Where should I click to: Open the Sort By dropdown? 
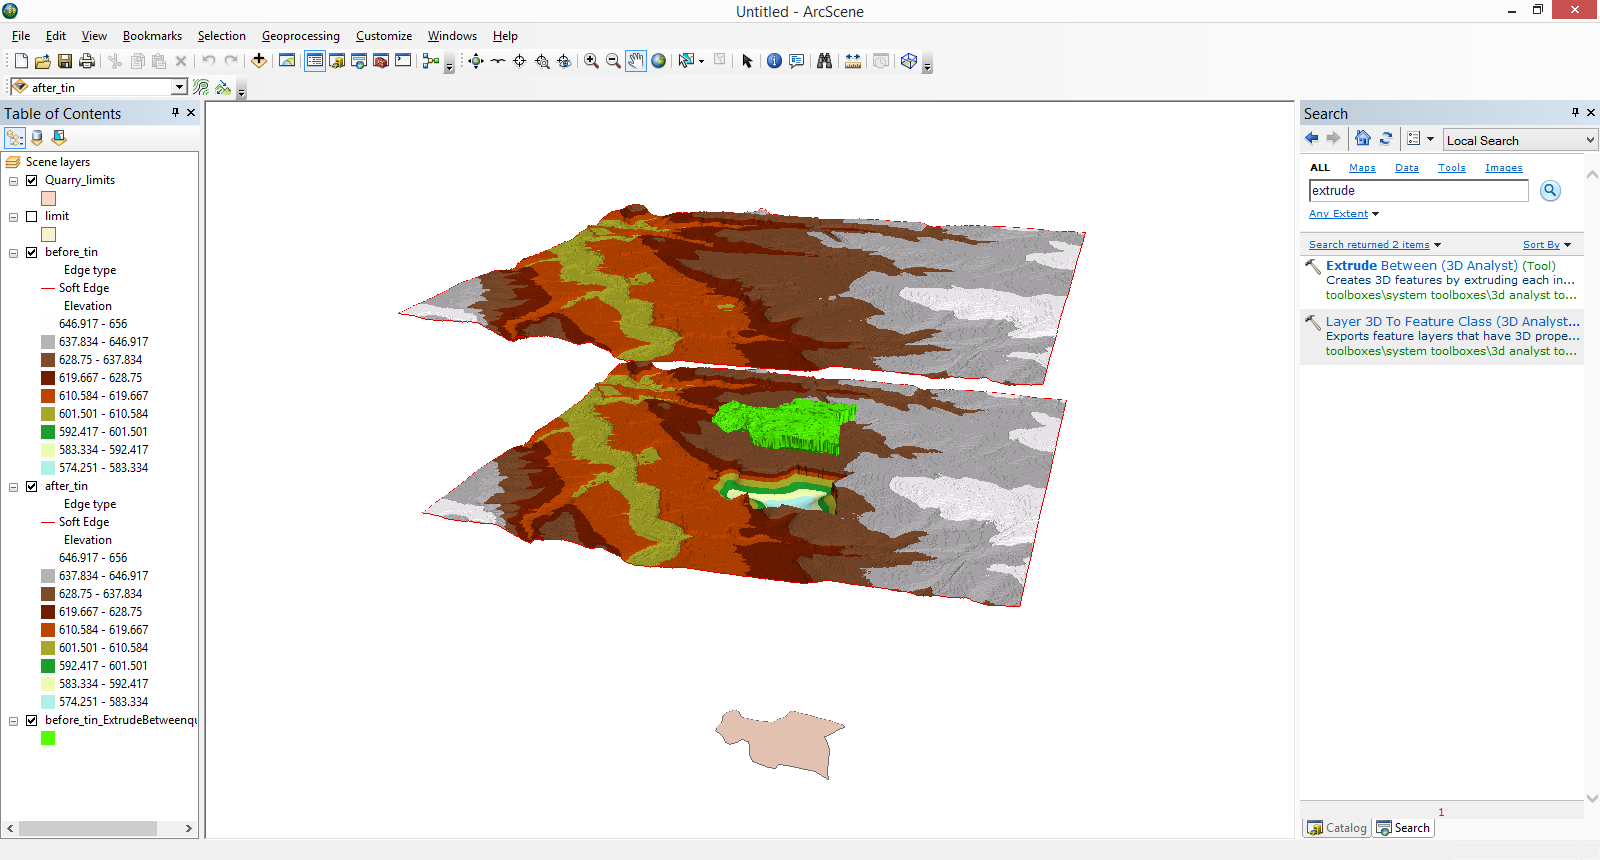1547,245
